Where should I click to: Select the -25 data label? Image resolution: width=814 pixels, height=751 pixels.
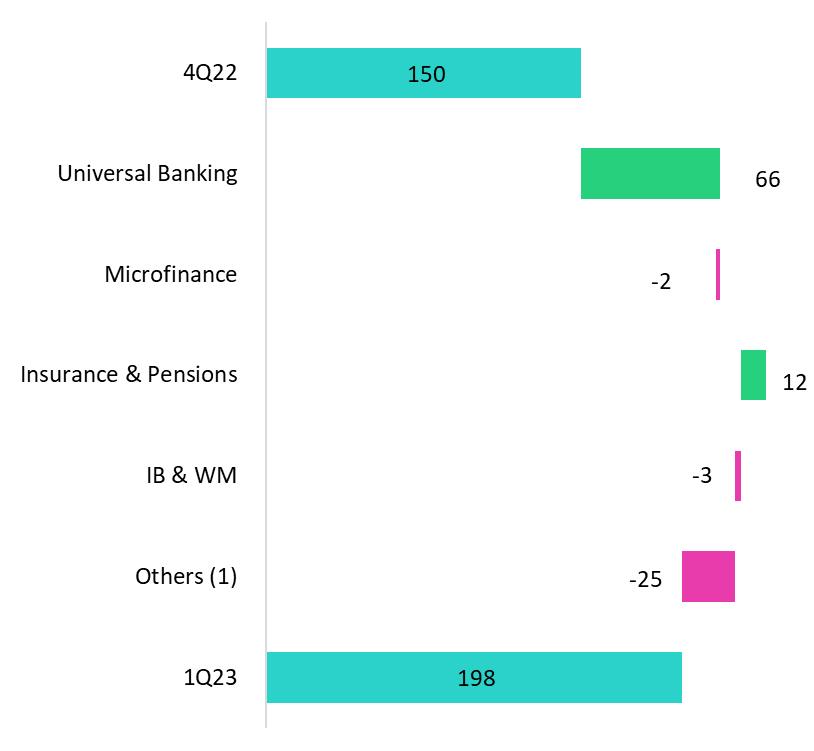(x=645, y=579)
